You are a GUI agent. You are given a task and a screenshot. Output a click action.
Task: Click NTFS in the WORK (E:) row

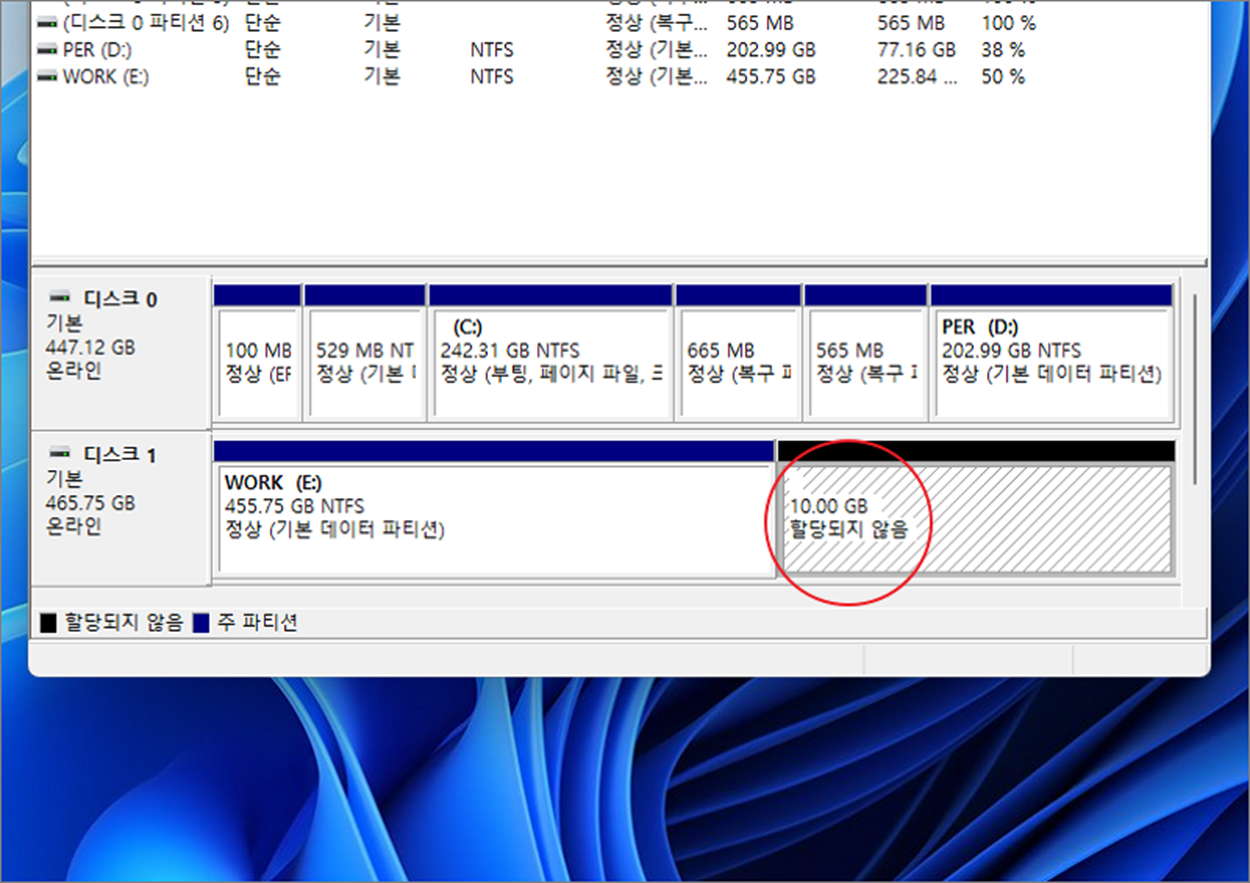(x=492, y=76)
